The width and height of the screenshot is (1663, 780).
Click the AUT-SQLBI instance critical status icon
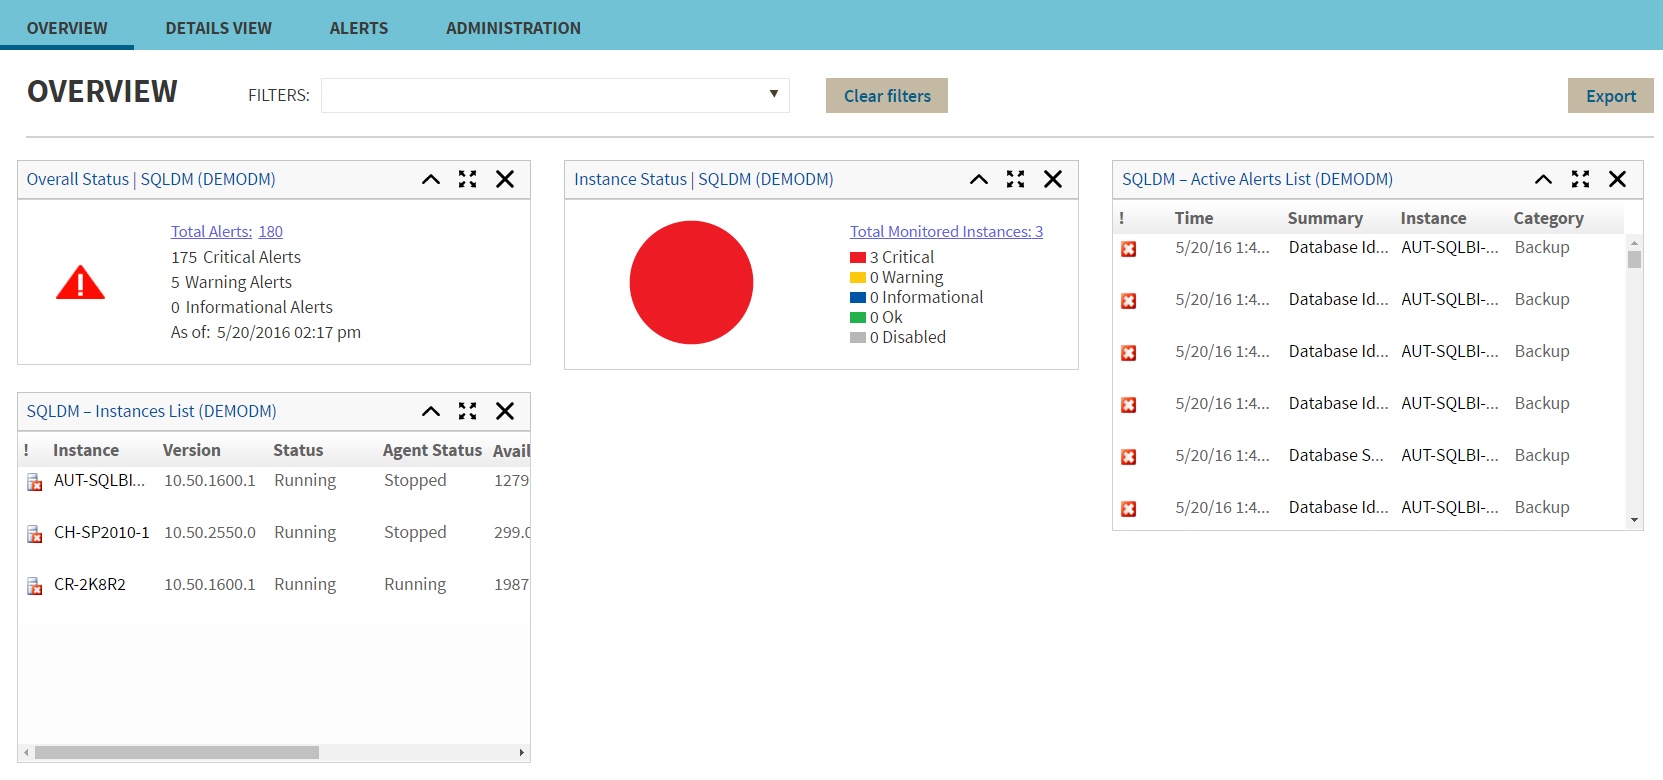pyautogui.click(x=34, y=482)
